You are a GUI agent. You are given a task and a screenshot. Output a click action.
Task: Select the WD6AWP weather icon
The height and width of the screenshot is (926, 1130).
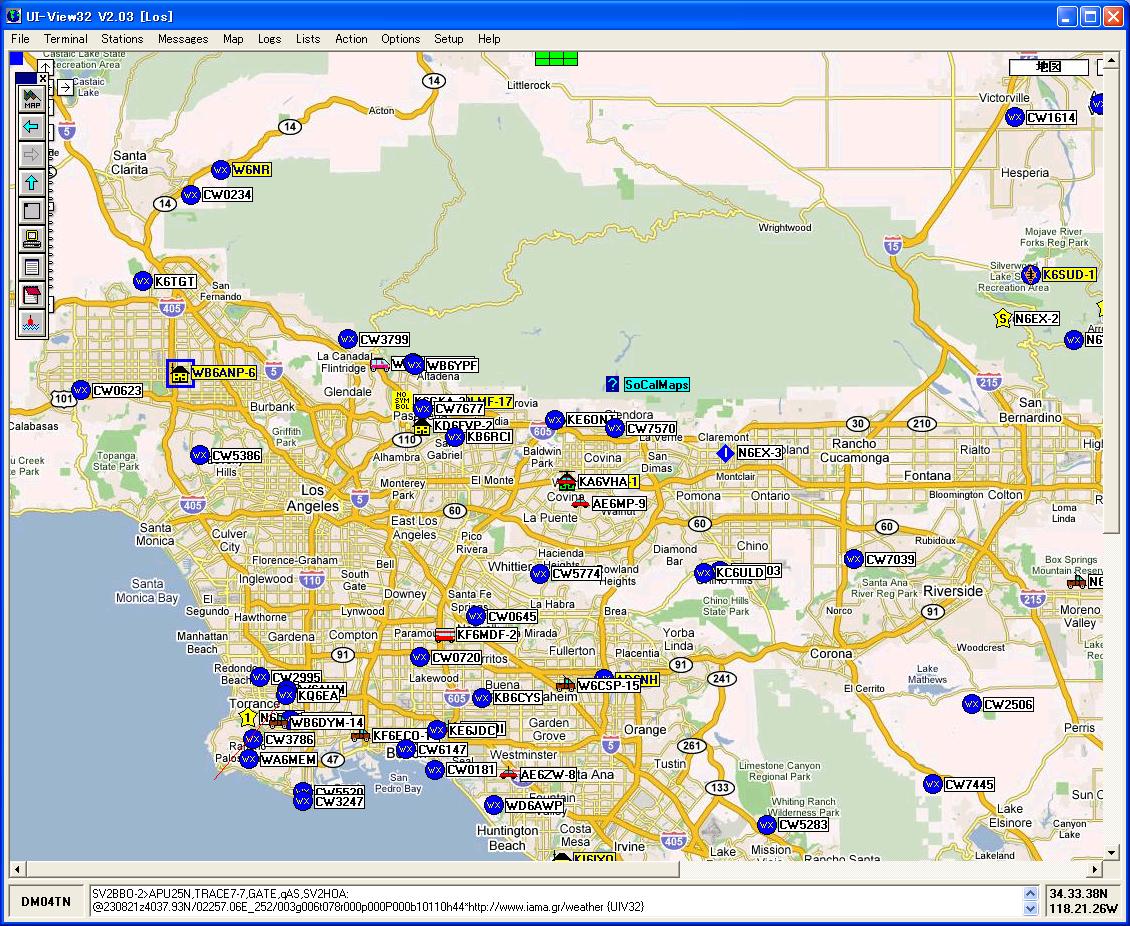(494, 805)
